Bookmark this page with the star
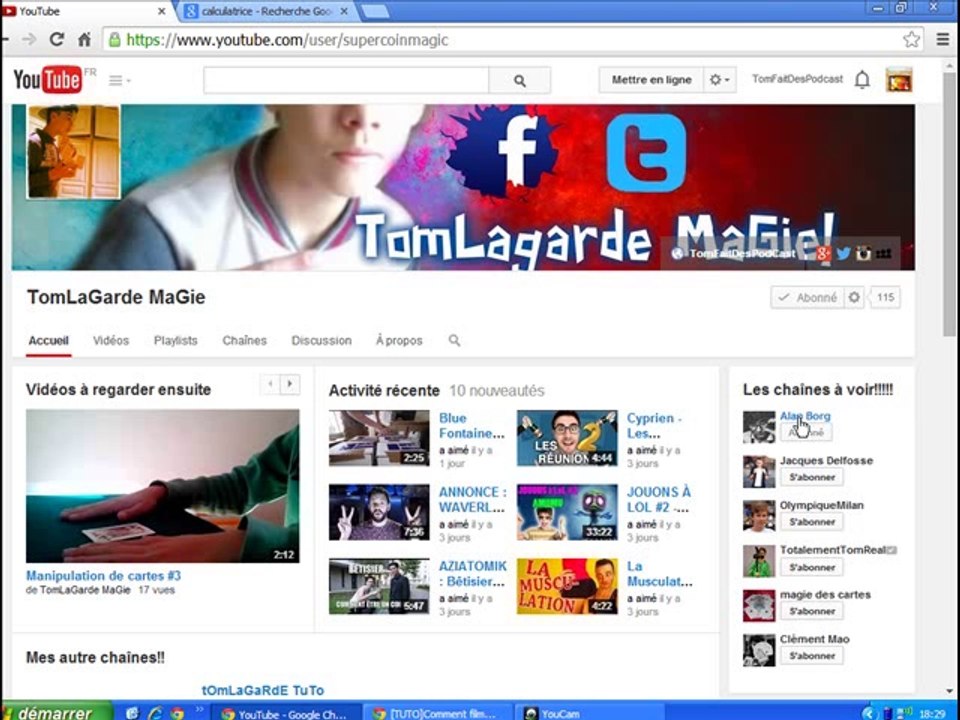 point(911,40)
